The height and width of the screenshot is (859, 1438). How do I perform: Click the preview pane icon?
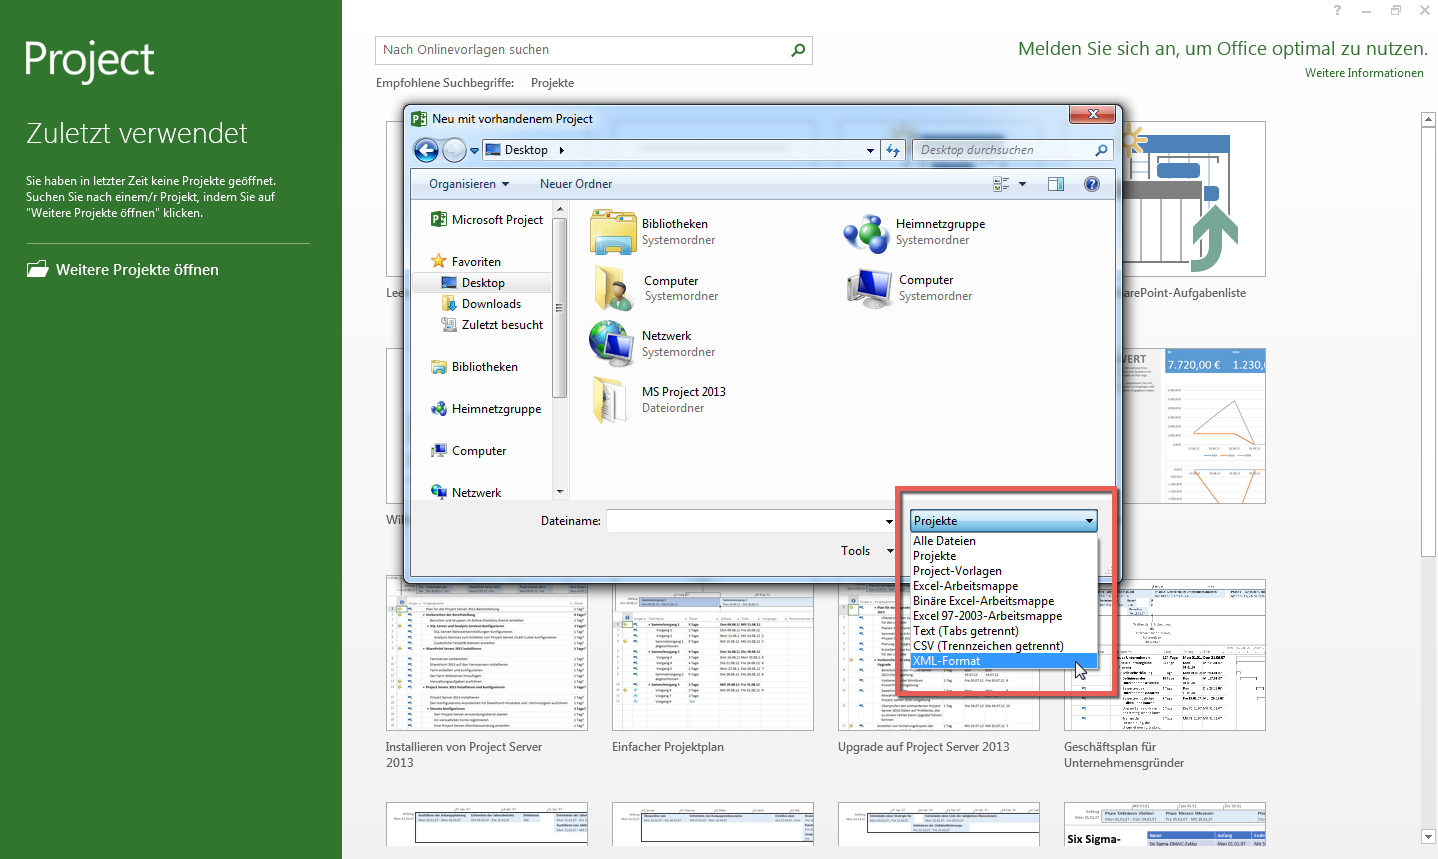click(1056, 184)
